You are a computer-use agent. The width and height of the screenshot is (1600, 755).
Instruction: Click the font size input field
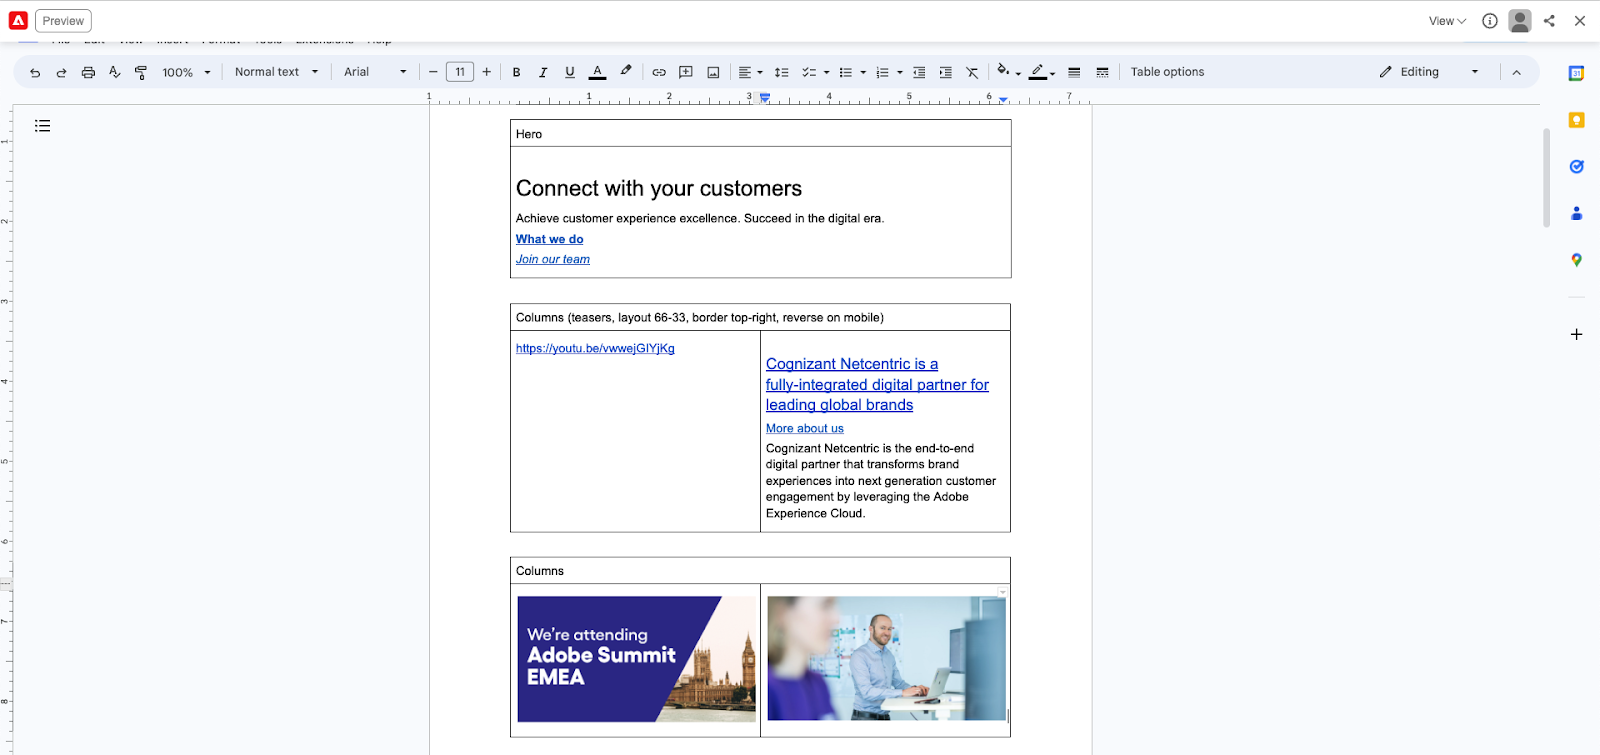point(460,72)
